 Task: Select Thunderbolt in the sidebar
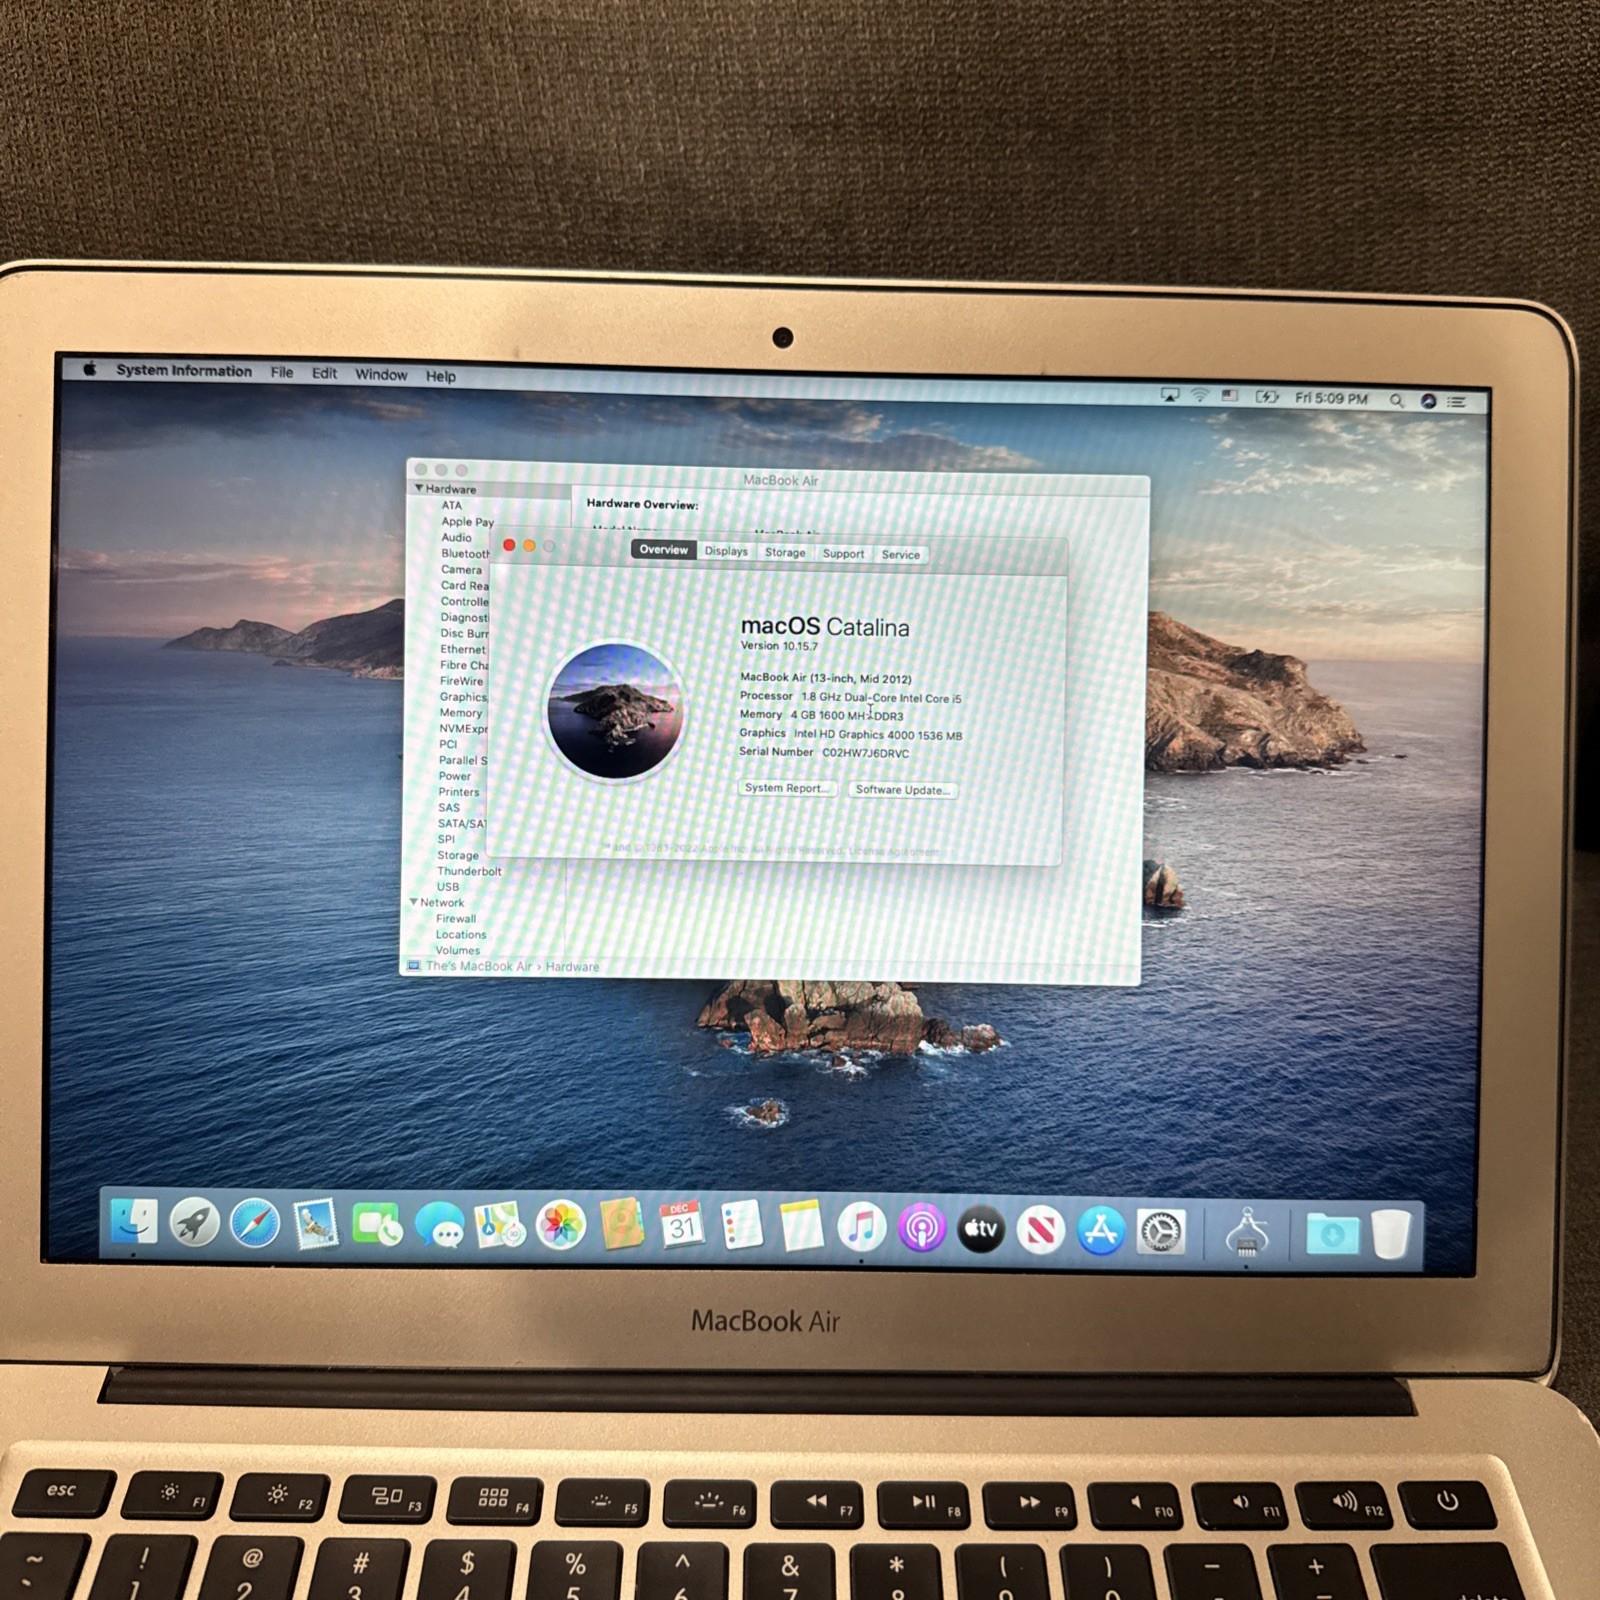pos(469,871)
